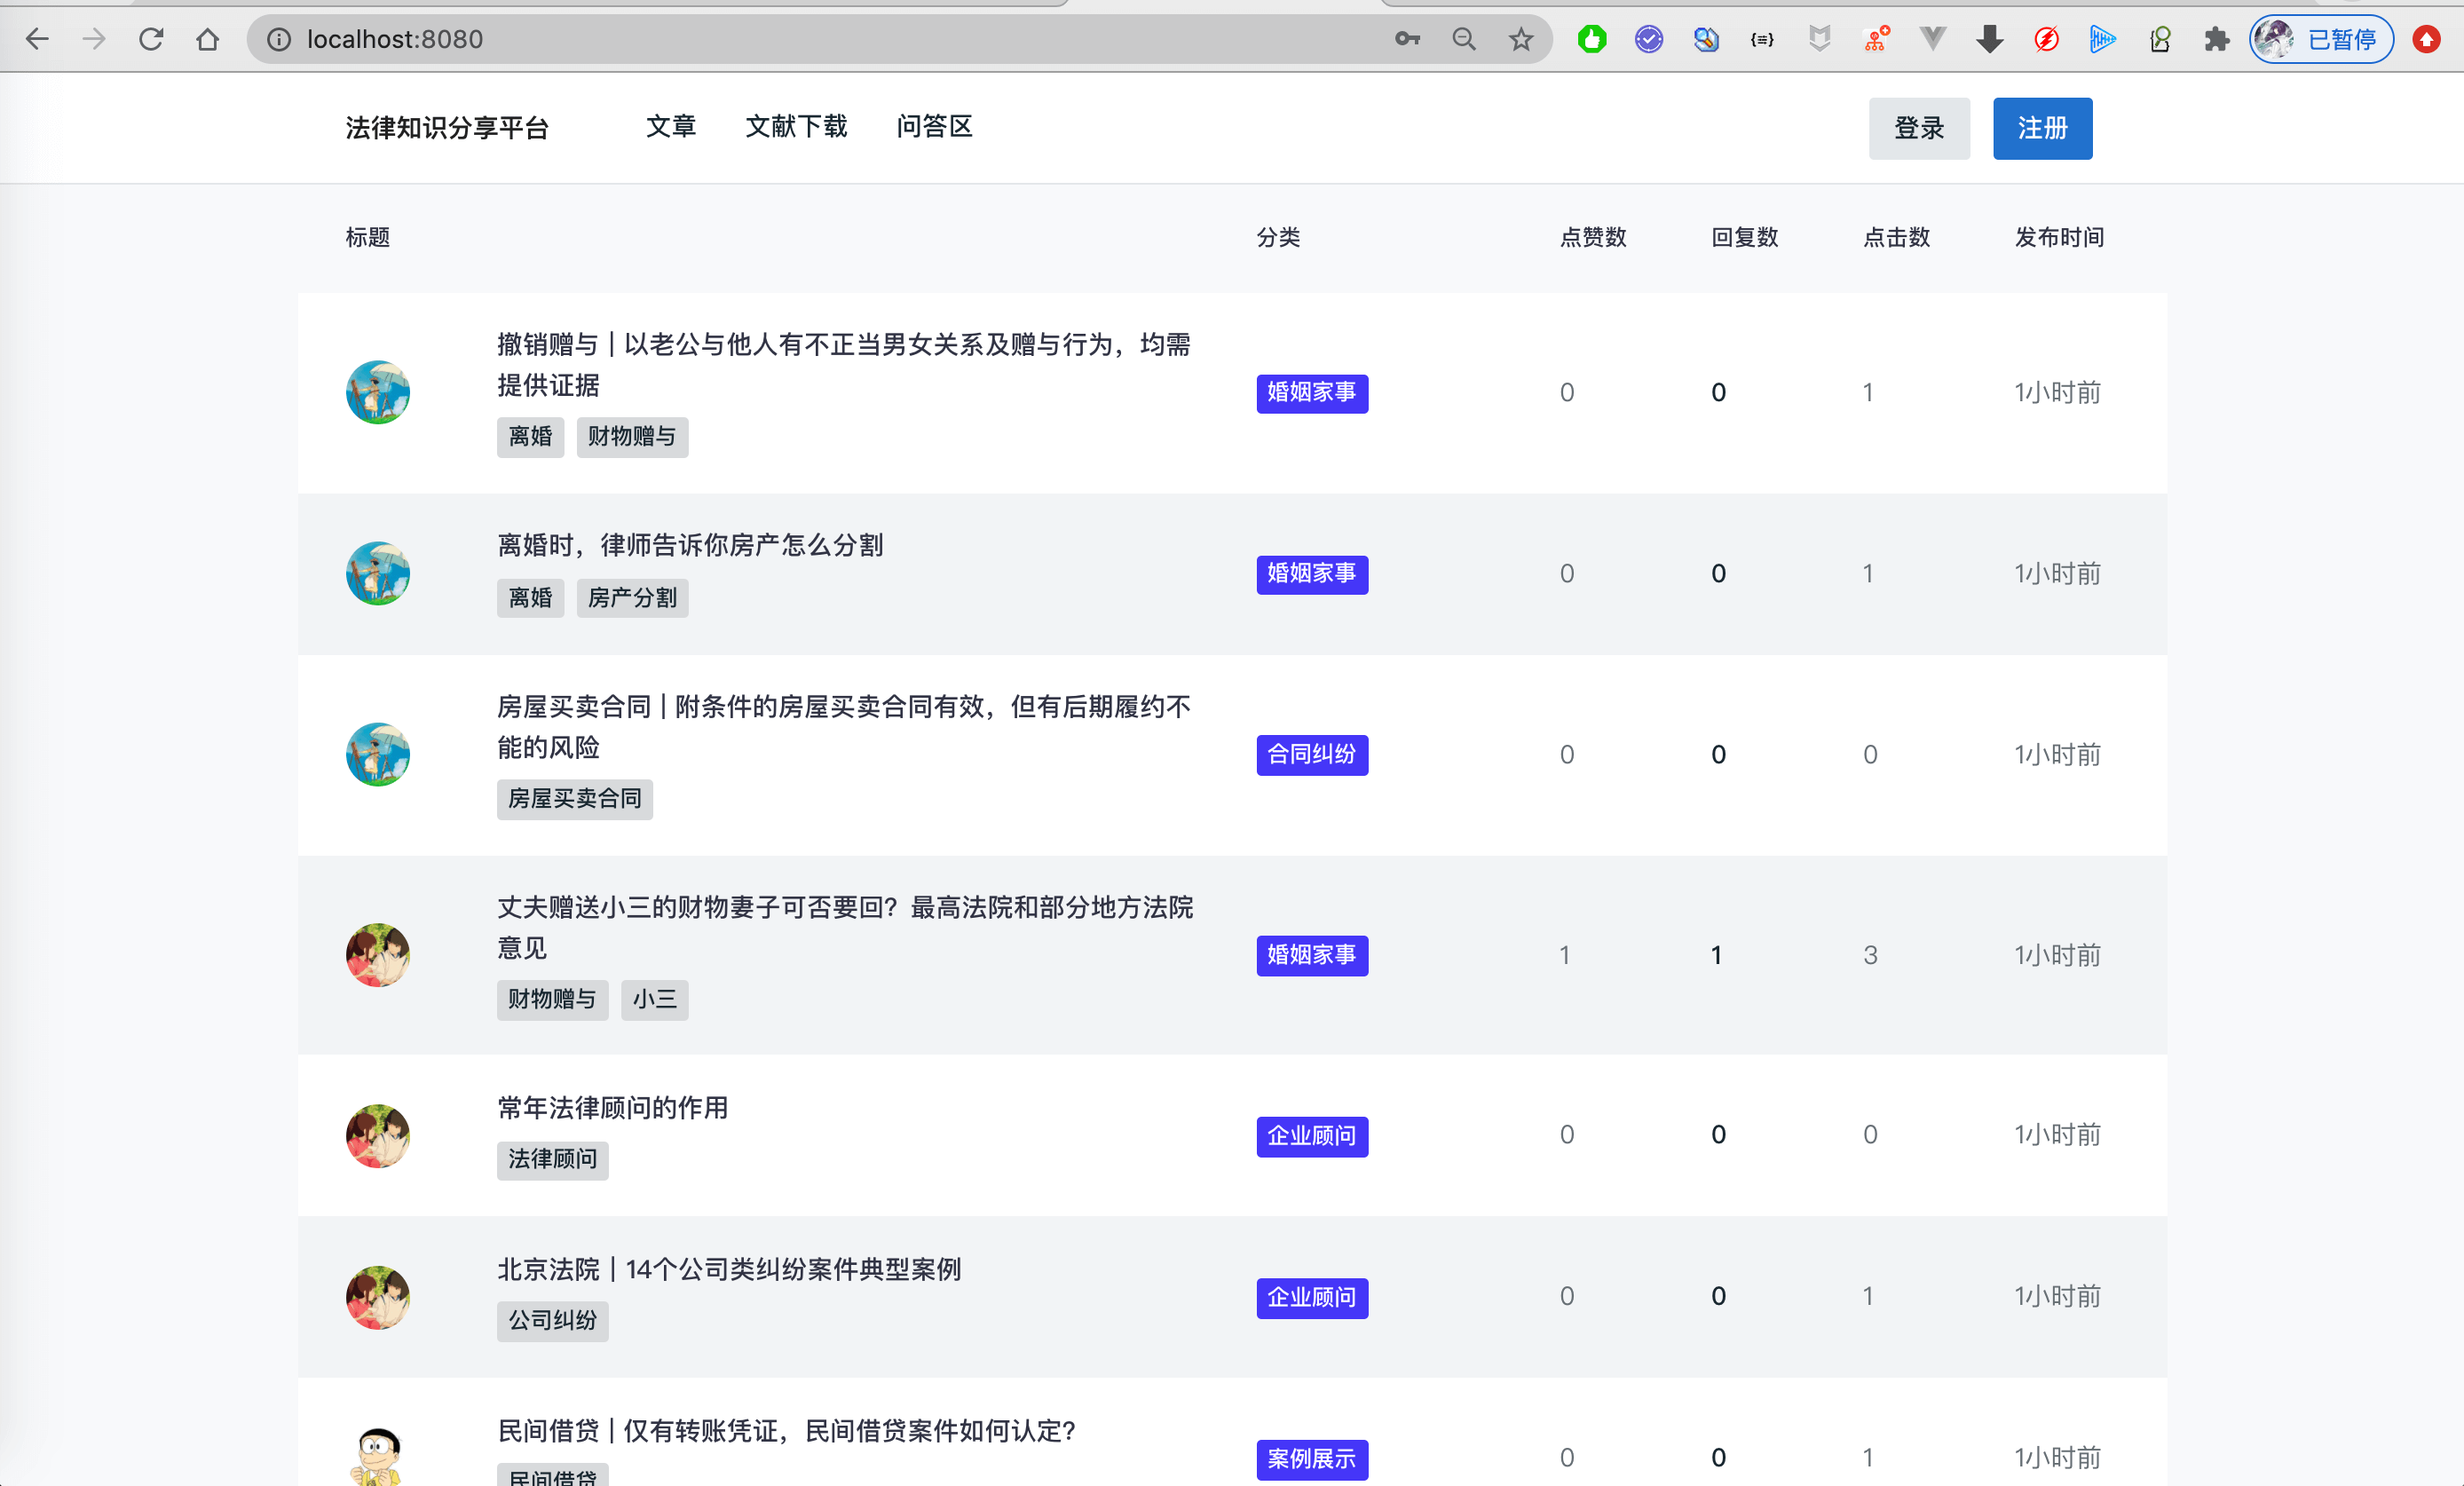Viewport: 2464px width, 1486px height.
Task: Open Extensions puzzle piece menu
Action: (x=2217, y=39)
